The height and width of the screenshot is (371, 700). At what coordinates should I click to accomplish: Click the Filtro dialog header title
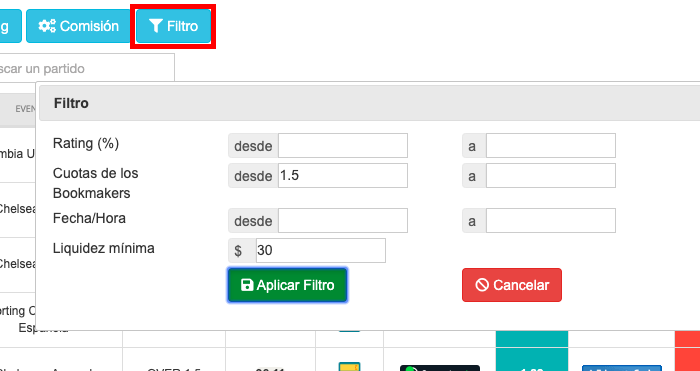pyautogui.click(x=71, y=103)
